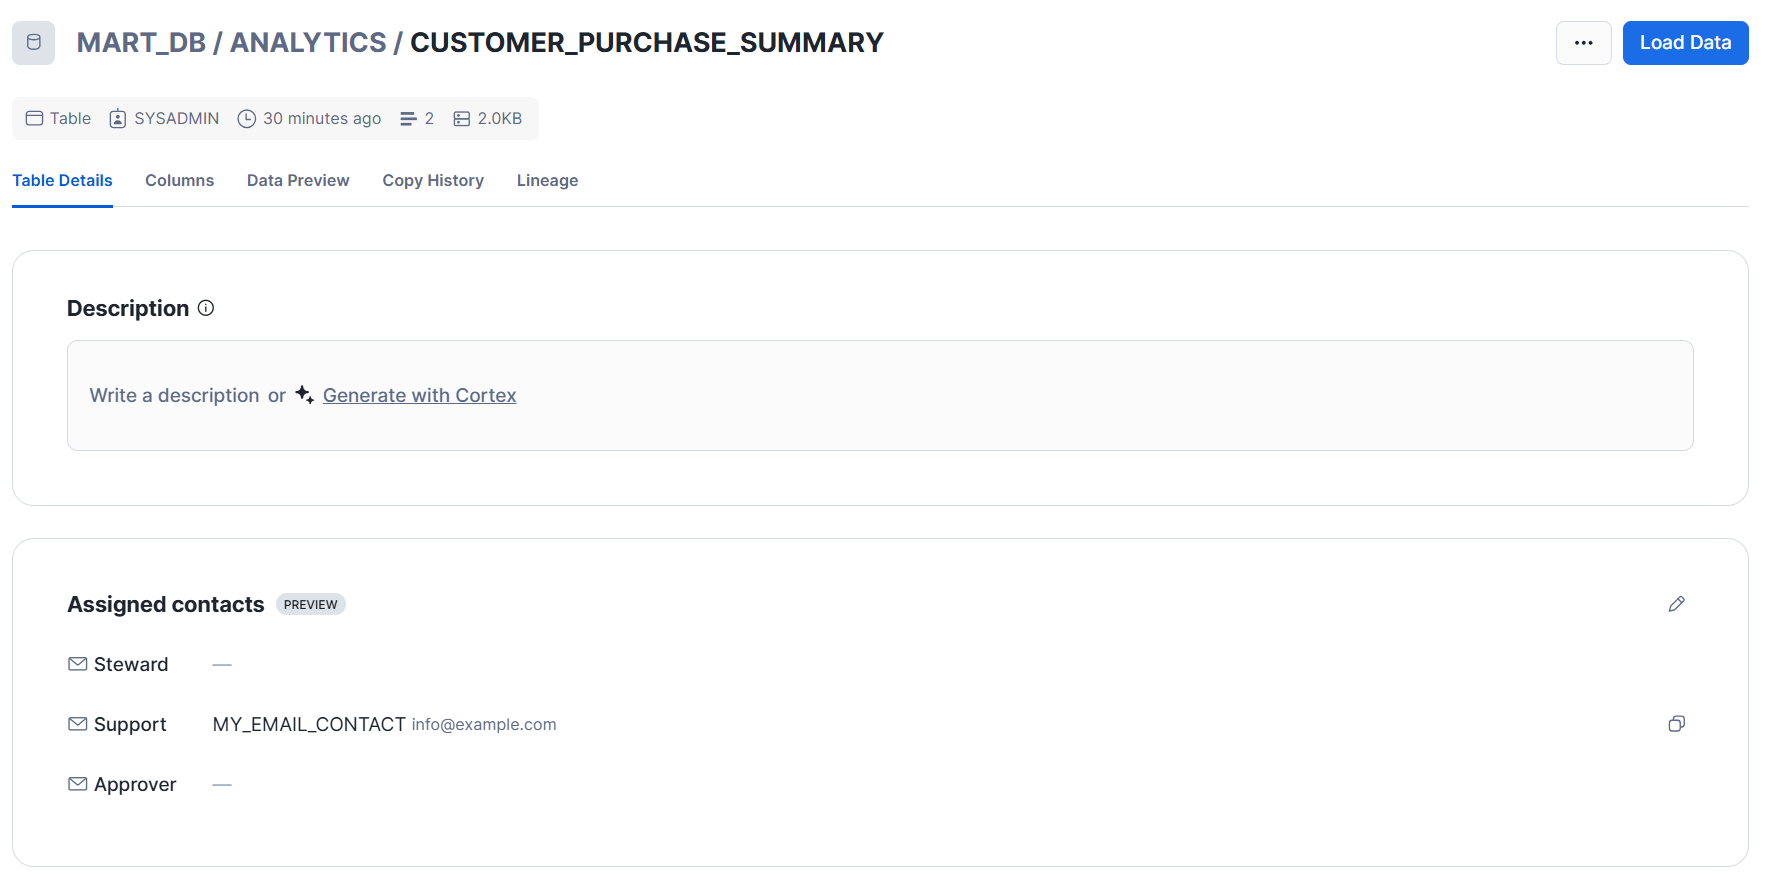Image resolution: width=1770 pixels, height=874 pixels.
Task: Click the Description info icon
Action: pyautogui.click(x=206, y=308)
